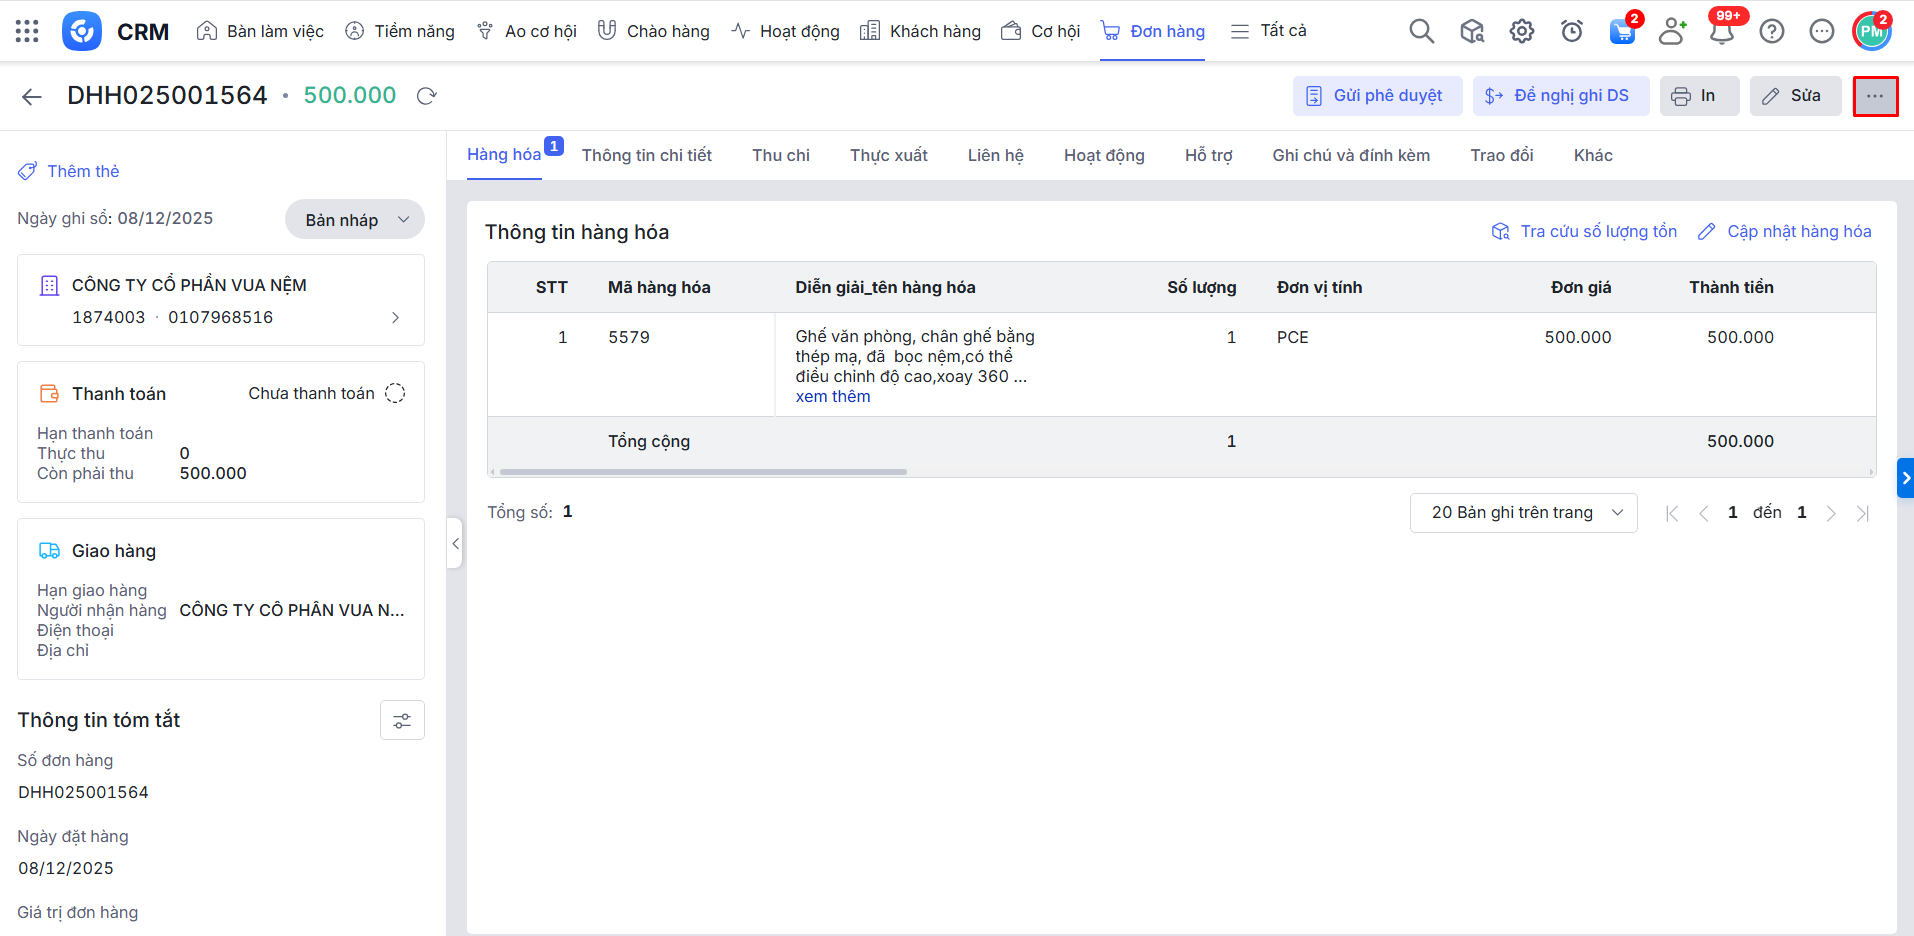Click the help question mark icon
Image resolution: width=1914 pixels, height=936 pixels.
coord(1771,31)
